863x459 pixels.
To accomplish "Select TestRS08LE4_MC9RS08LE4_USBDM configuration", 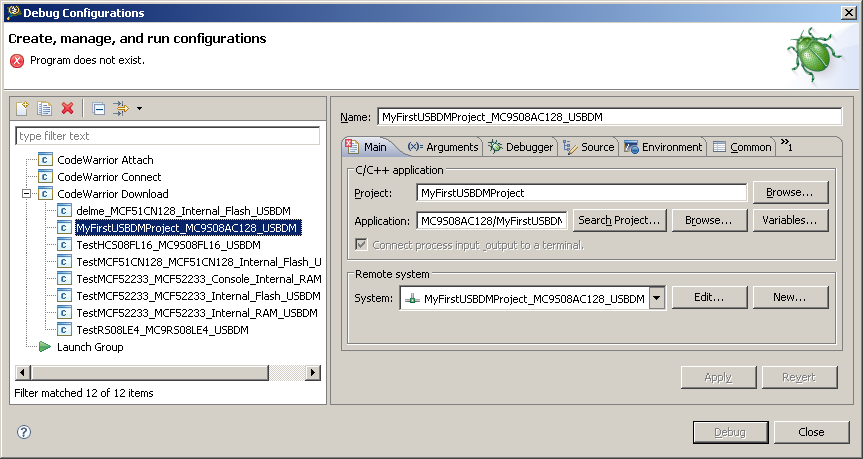I will pos(162,331).
